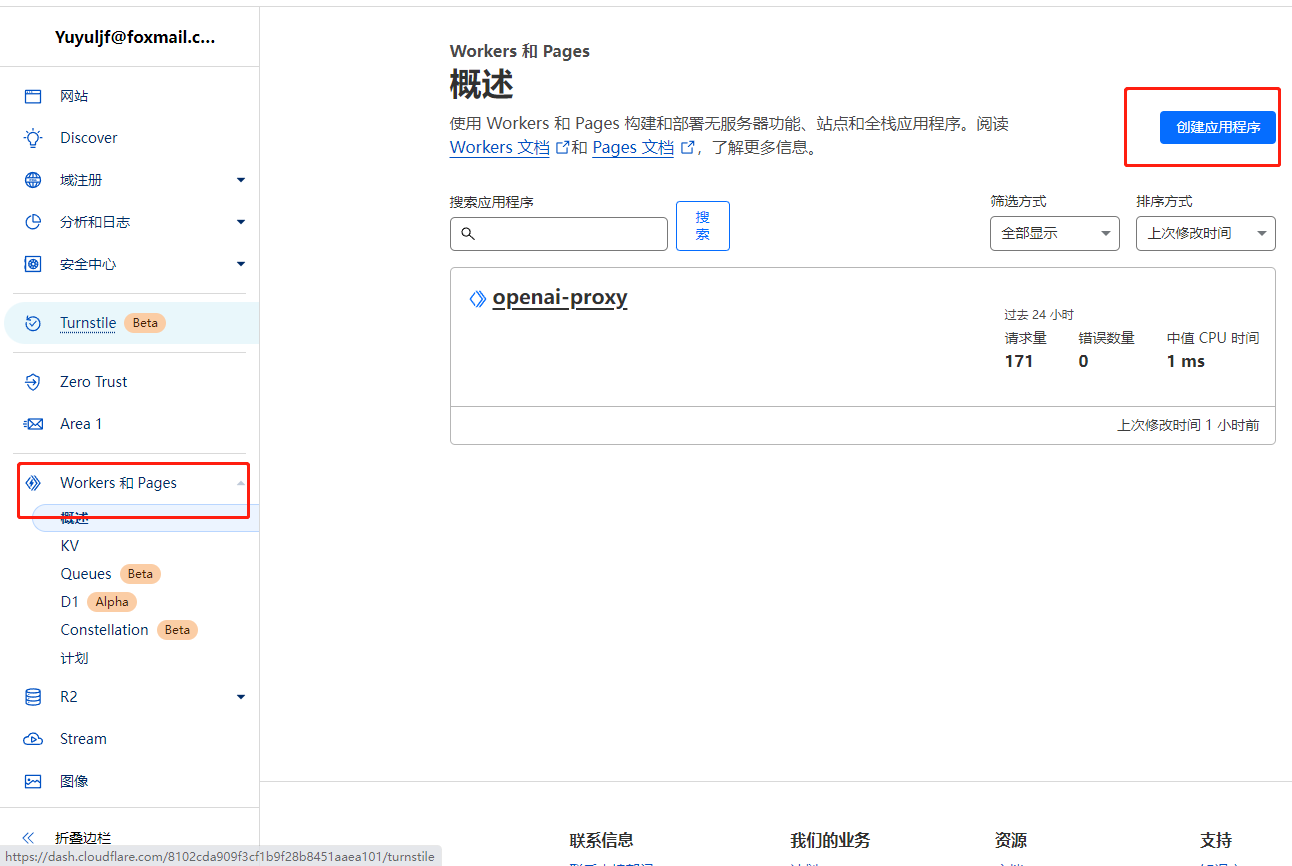This screenshot has width=1292, height=866.
Task: Expand the R2 section chevron
Action: (240, 696)
